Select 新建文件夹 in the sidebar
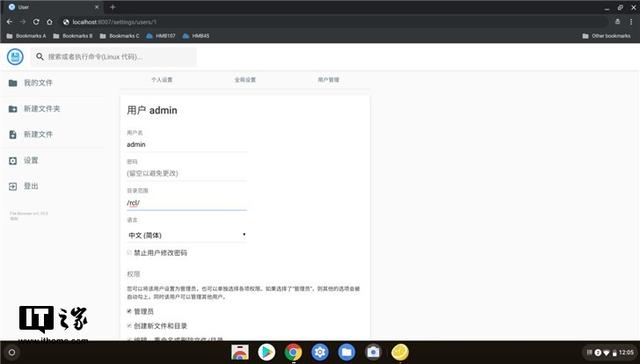The image size is (640, 364). pos(42,109)
